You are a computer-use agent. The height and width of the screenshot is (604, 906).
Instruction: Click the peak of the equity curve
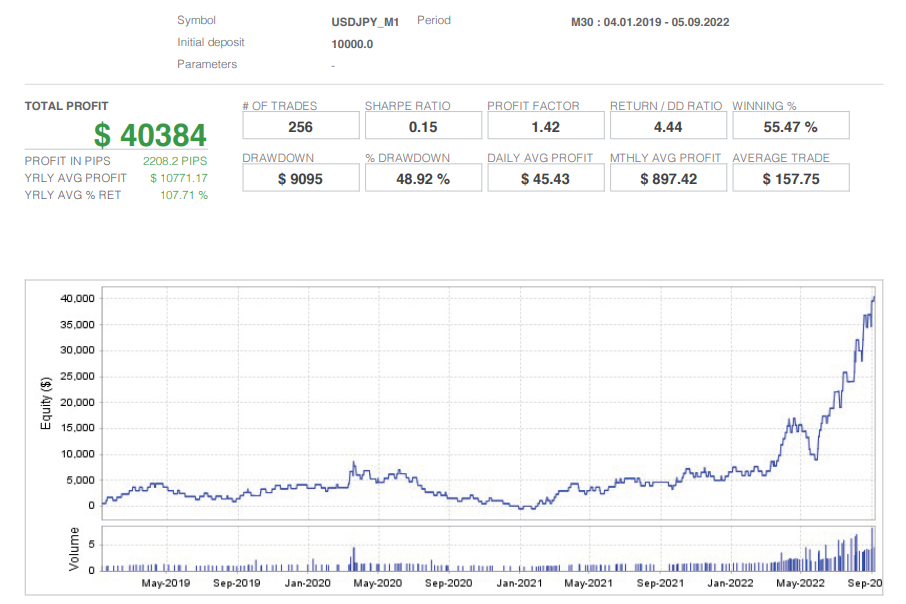tap(874, 297)
